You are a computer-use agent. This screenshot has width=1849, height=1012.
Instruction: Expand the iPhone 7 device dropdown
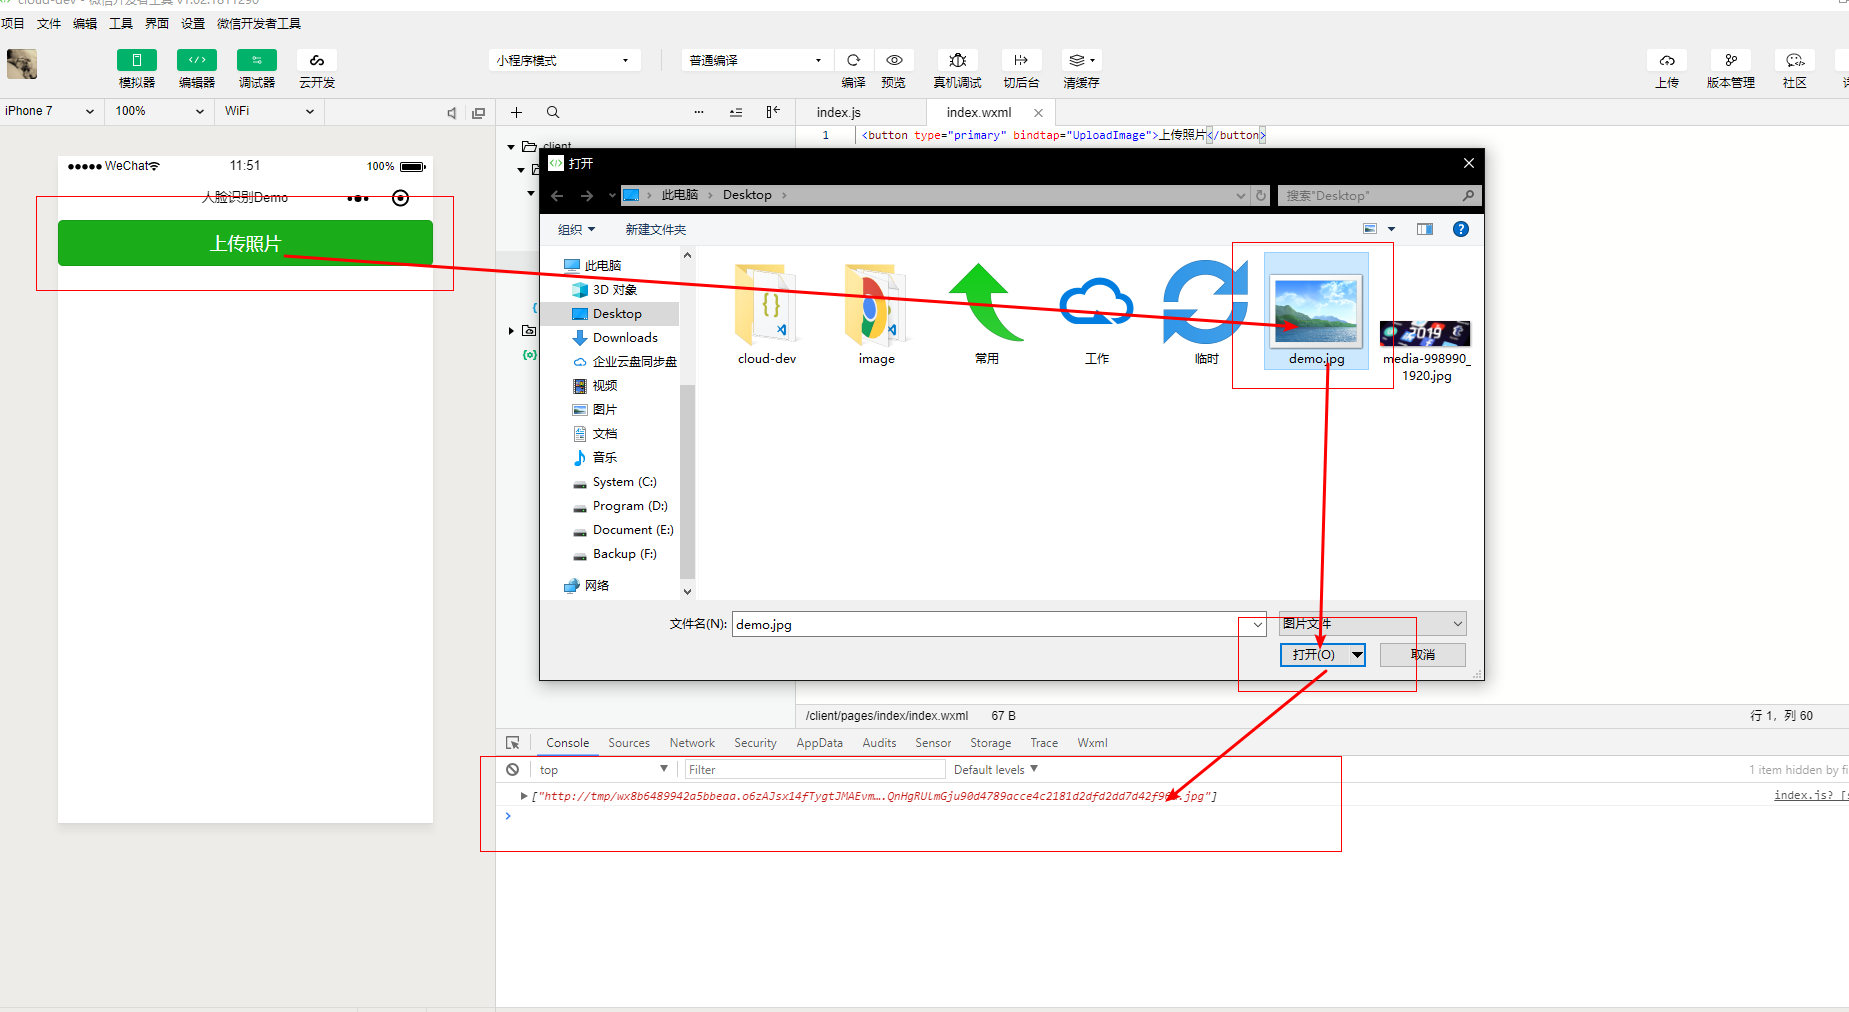click(50, 111)
